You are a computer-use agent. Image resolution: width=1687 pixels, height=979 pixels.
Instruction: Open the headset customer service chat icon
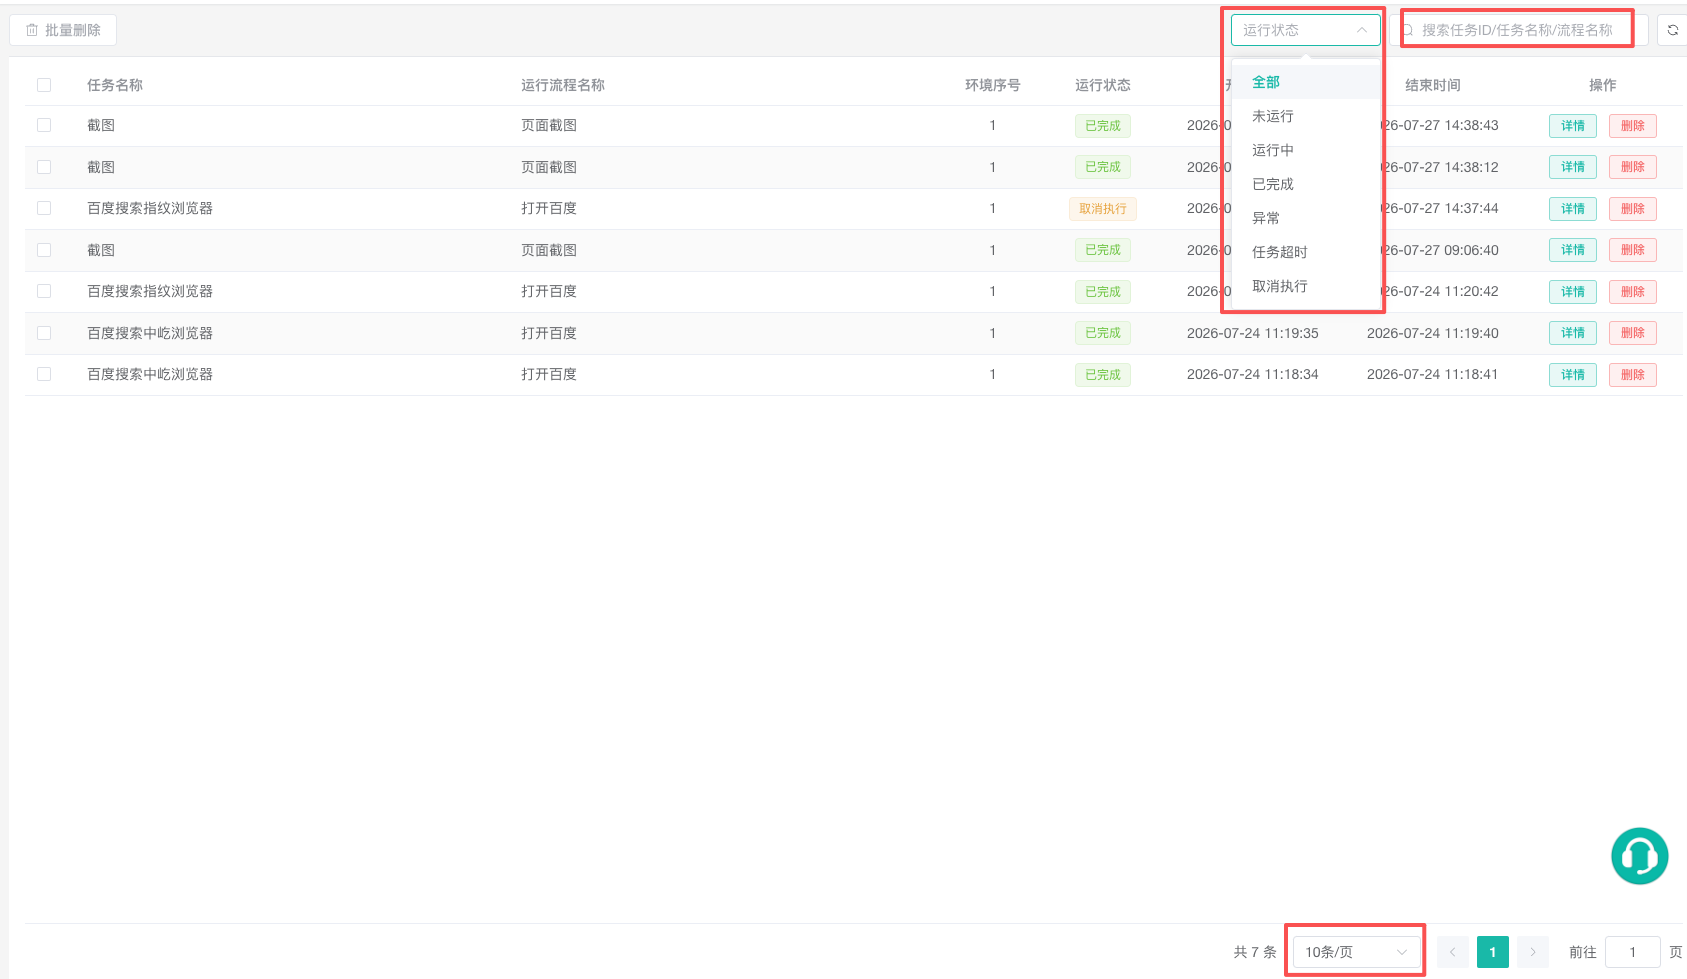1639,856
